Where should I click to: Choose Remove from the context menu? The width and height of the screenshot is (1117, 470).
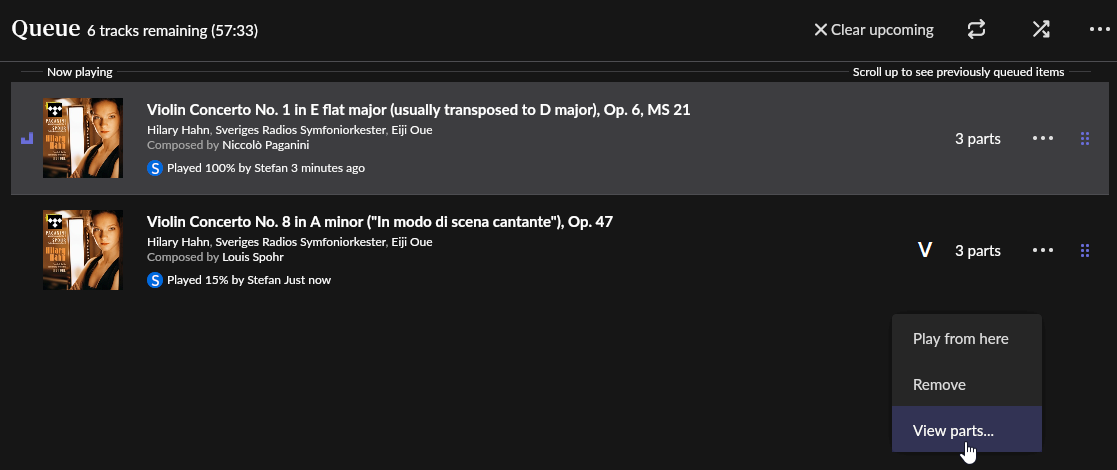pos(939,385)
